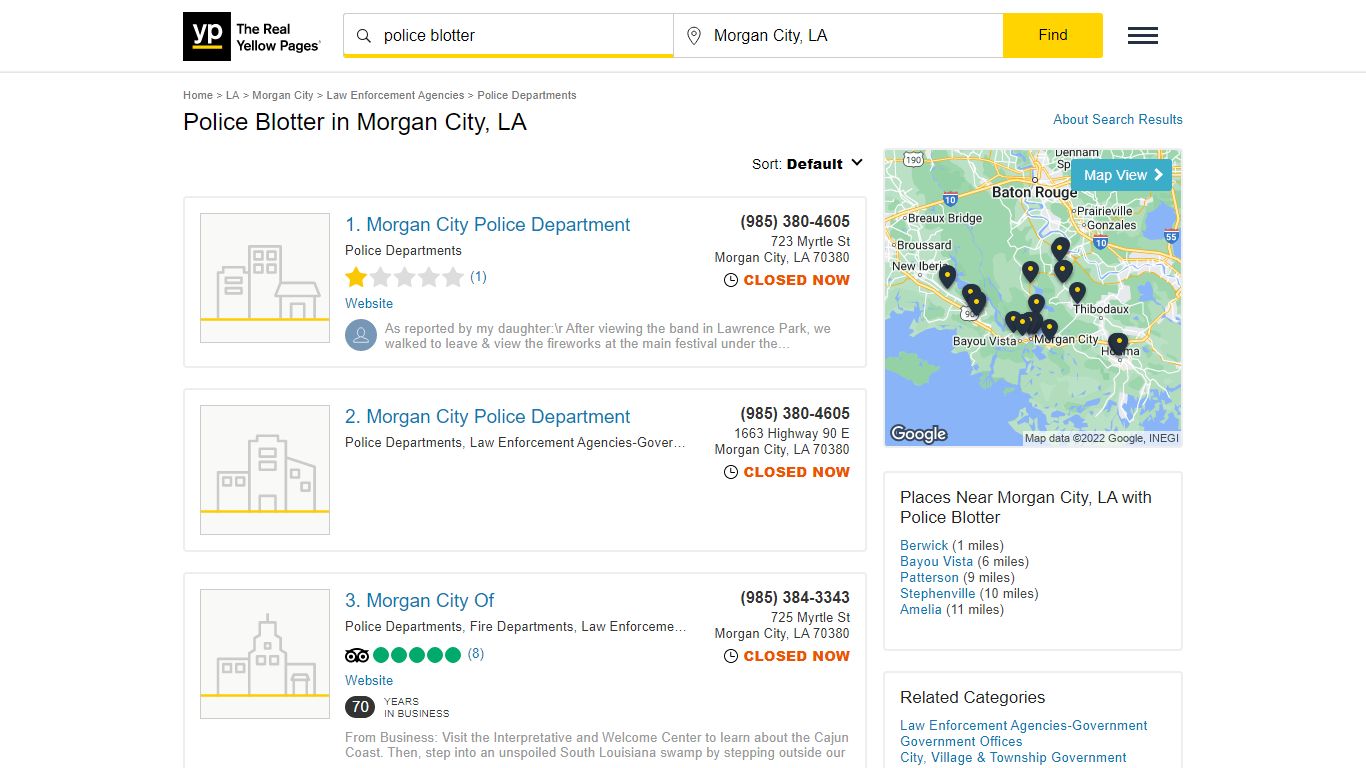Go to Morgan City breadcrumb
The image size is (1366, 768).
point(283,95)
